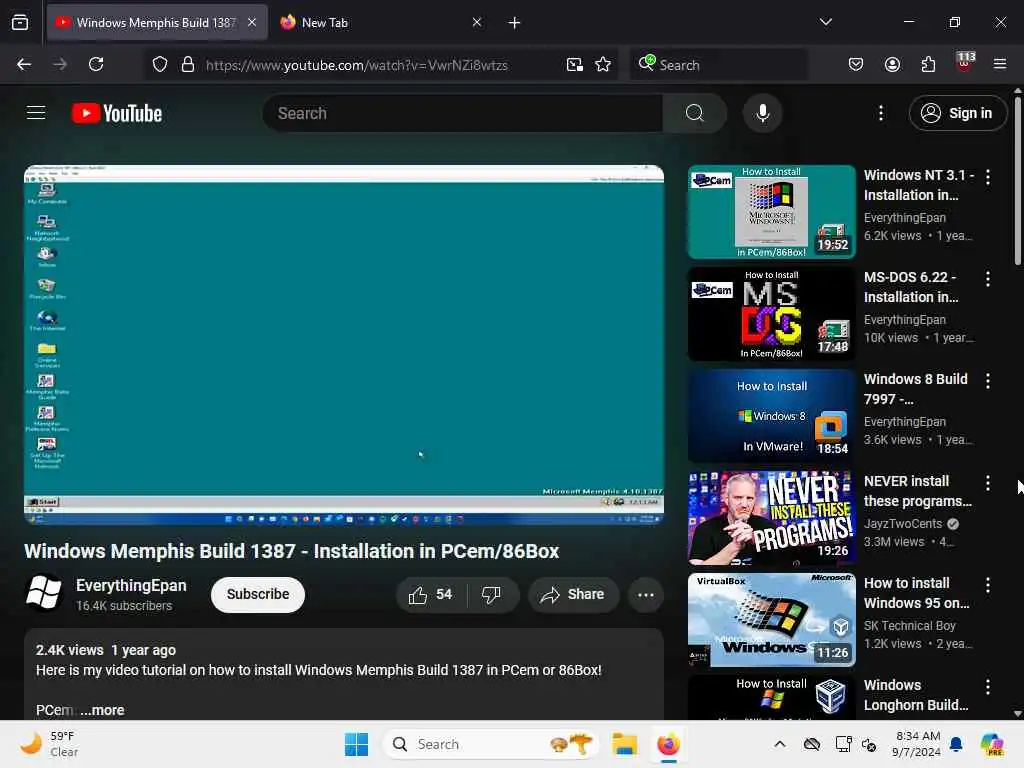The image size is (1024, 768).
Task: Dislike the video with thumbs down
Action: (x=491, y=594)
